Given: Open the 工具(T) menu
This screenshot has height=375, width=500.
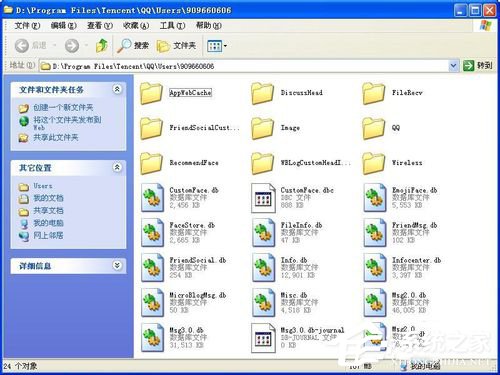Looking at the screenshot, I should point(172,25).
